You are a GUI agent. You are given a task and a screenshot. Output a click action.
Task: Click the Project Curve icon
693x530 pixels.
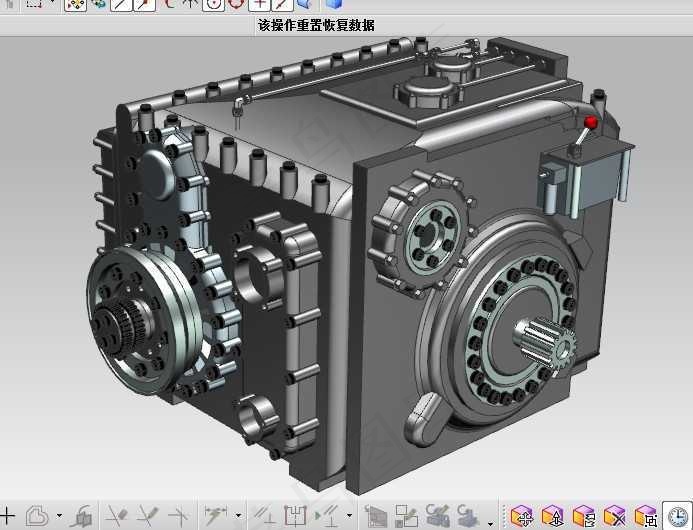(82, 515)
